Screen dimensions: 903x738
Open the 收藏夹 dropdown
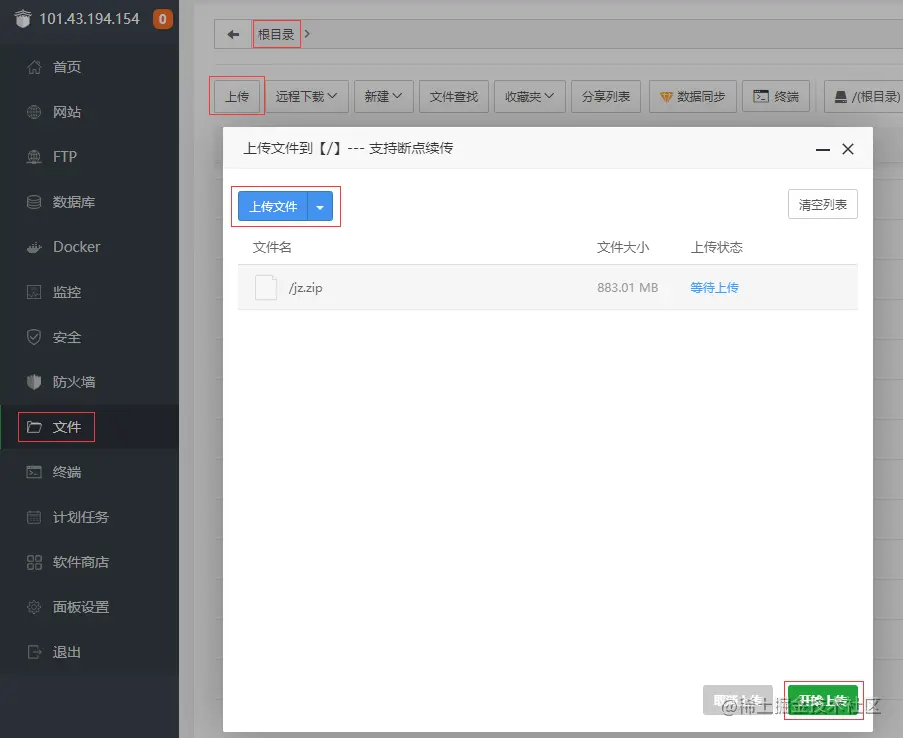point(529,96)
